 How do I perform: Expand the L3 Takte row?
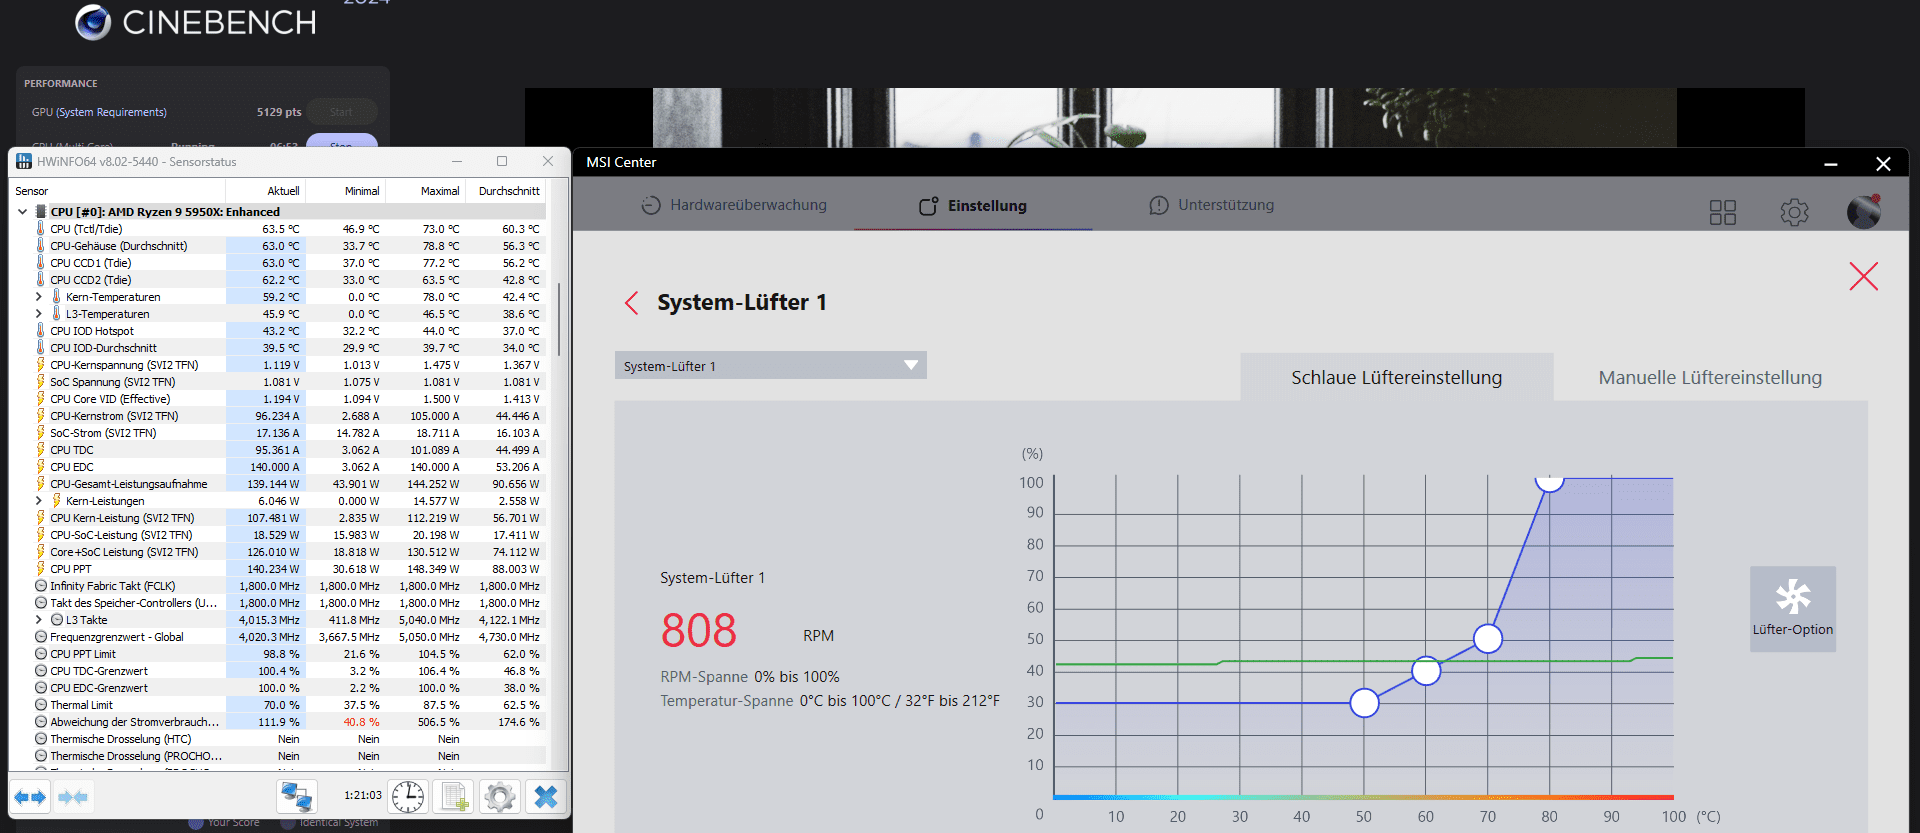coord(39,620)
